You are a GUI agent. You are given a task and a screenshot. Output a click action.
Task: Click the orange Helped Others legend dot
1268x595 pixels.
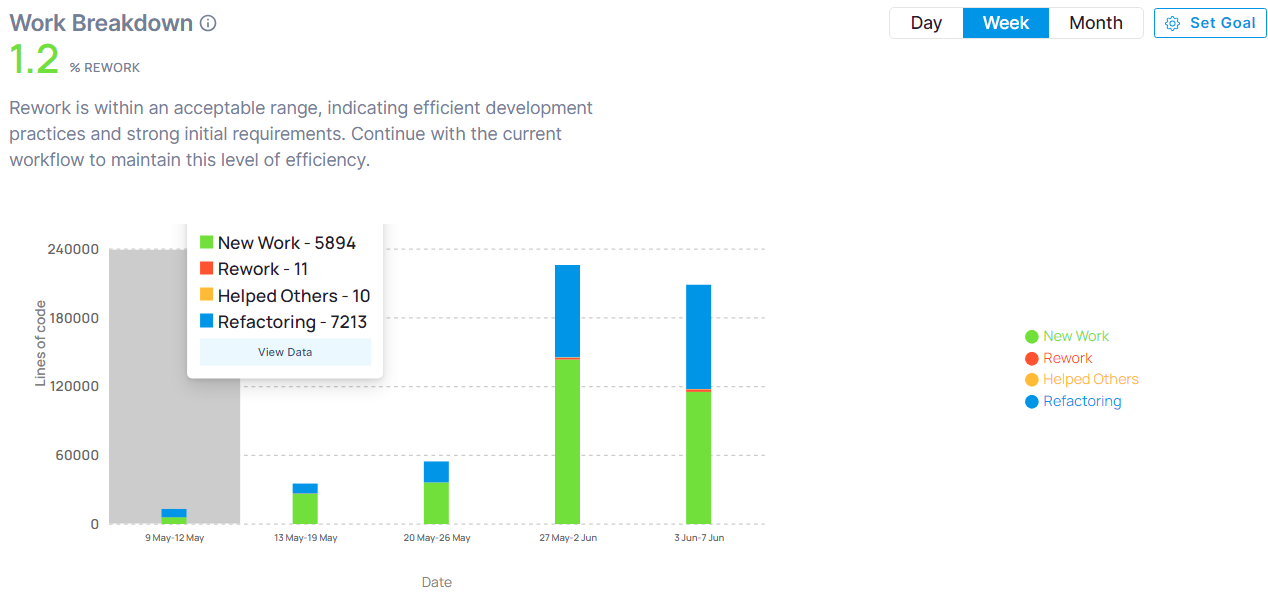1032,380
